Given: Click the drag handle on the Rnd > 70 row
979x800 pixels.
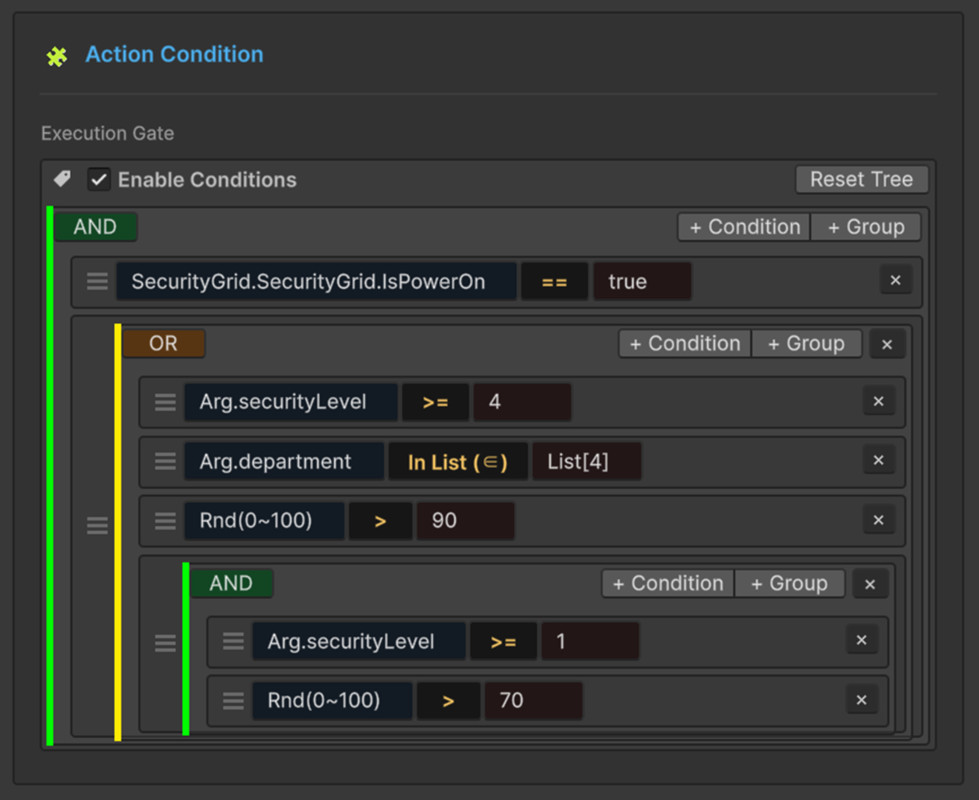Looking at the screenshot, I should click(233, 700).
